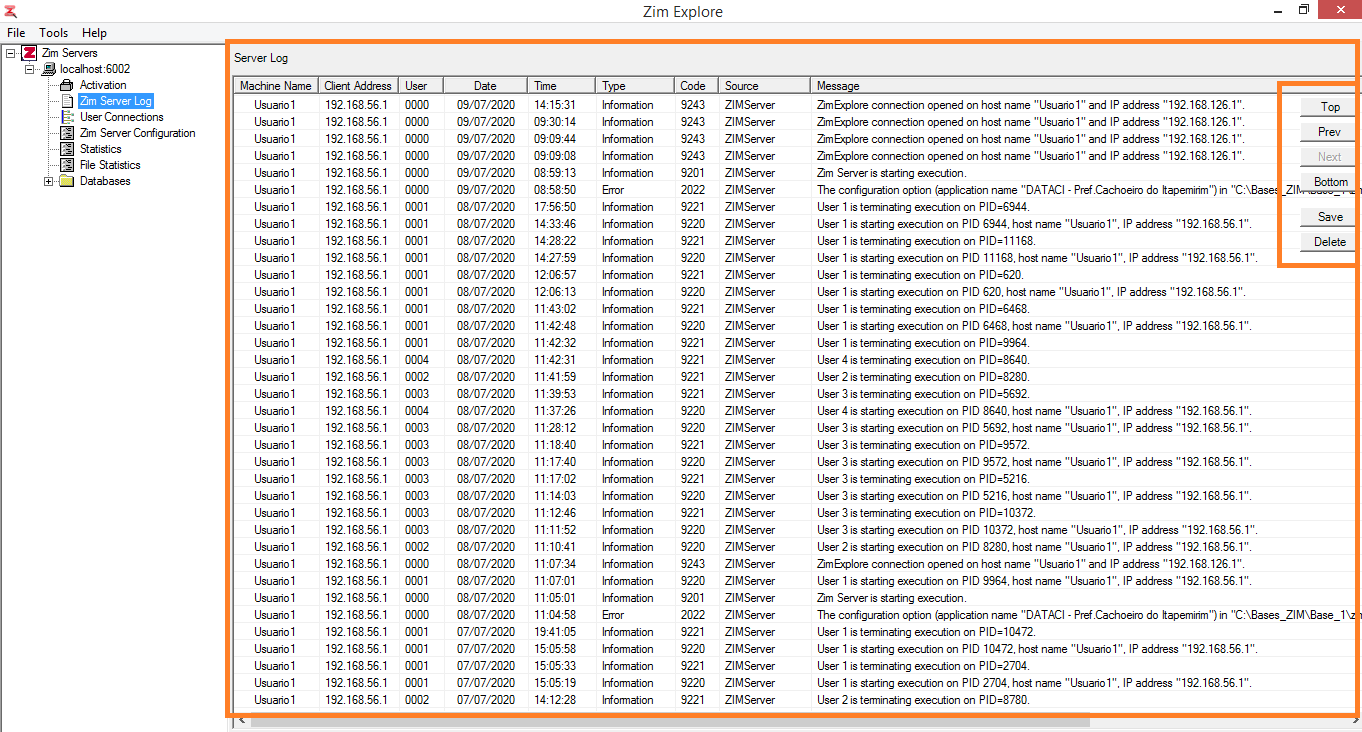Click code 9201 in the 11:05:01 row
1362x732 pixels.
click(693, 598)
